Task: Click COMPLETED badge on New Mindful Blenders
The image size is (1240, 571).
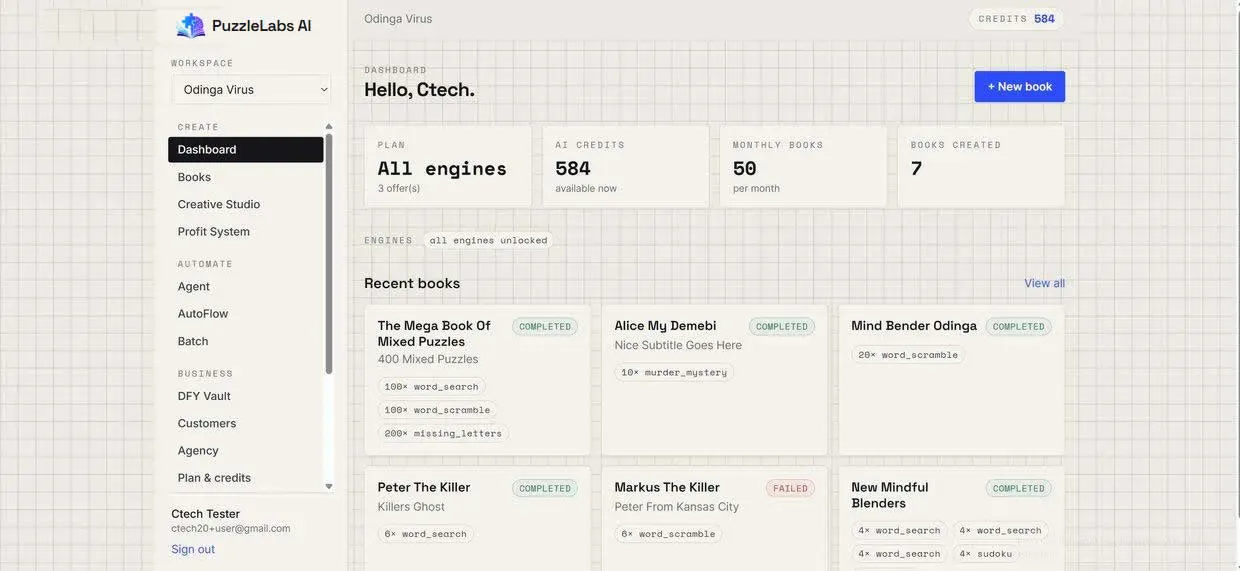Action: 1018,489
